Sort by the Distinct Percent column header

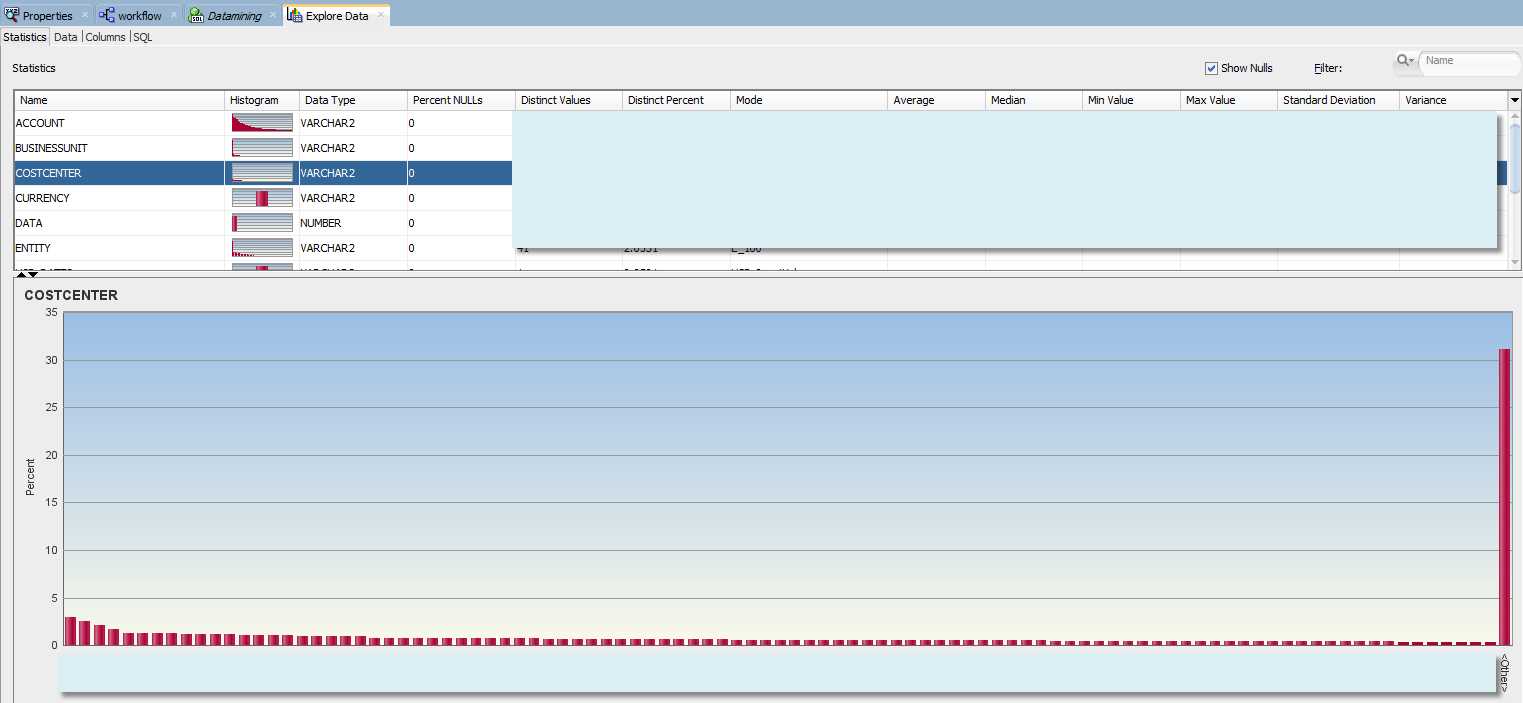point(676,100)
